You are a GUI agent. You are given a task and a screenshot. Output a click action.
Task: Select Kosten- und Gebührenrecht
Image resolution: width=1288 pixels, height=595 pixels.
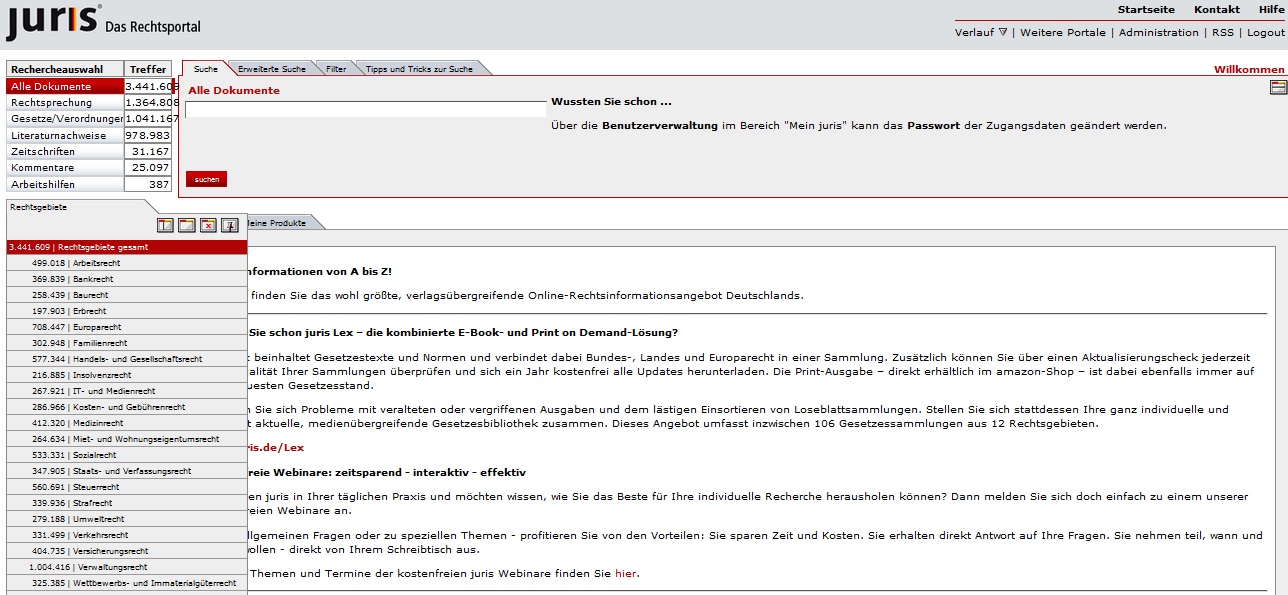126,407
